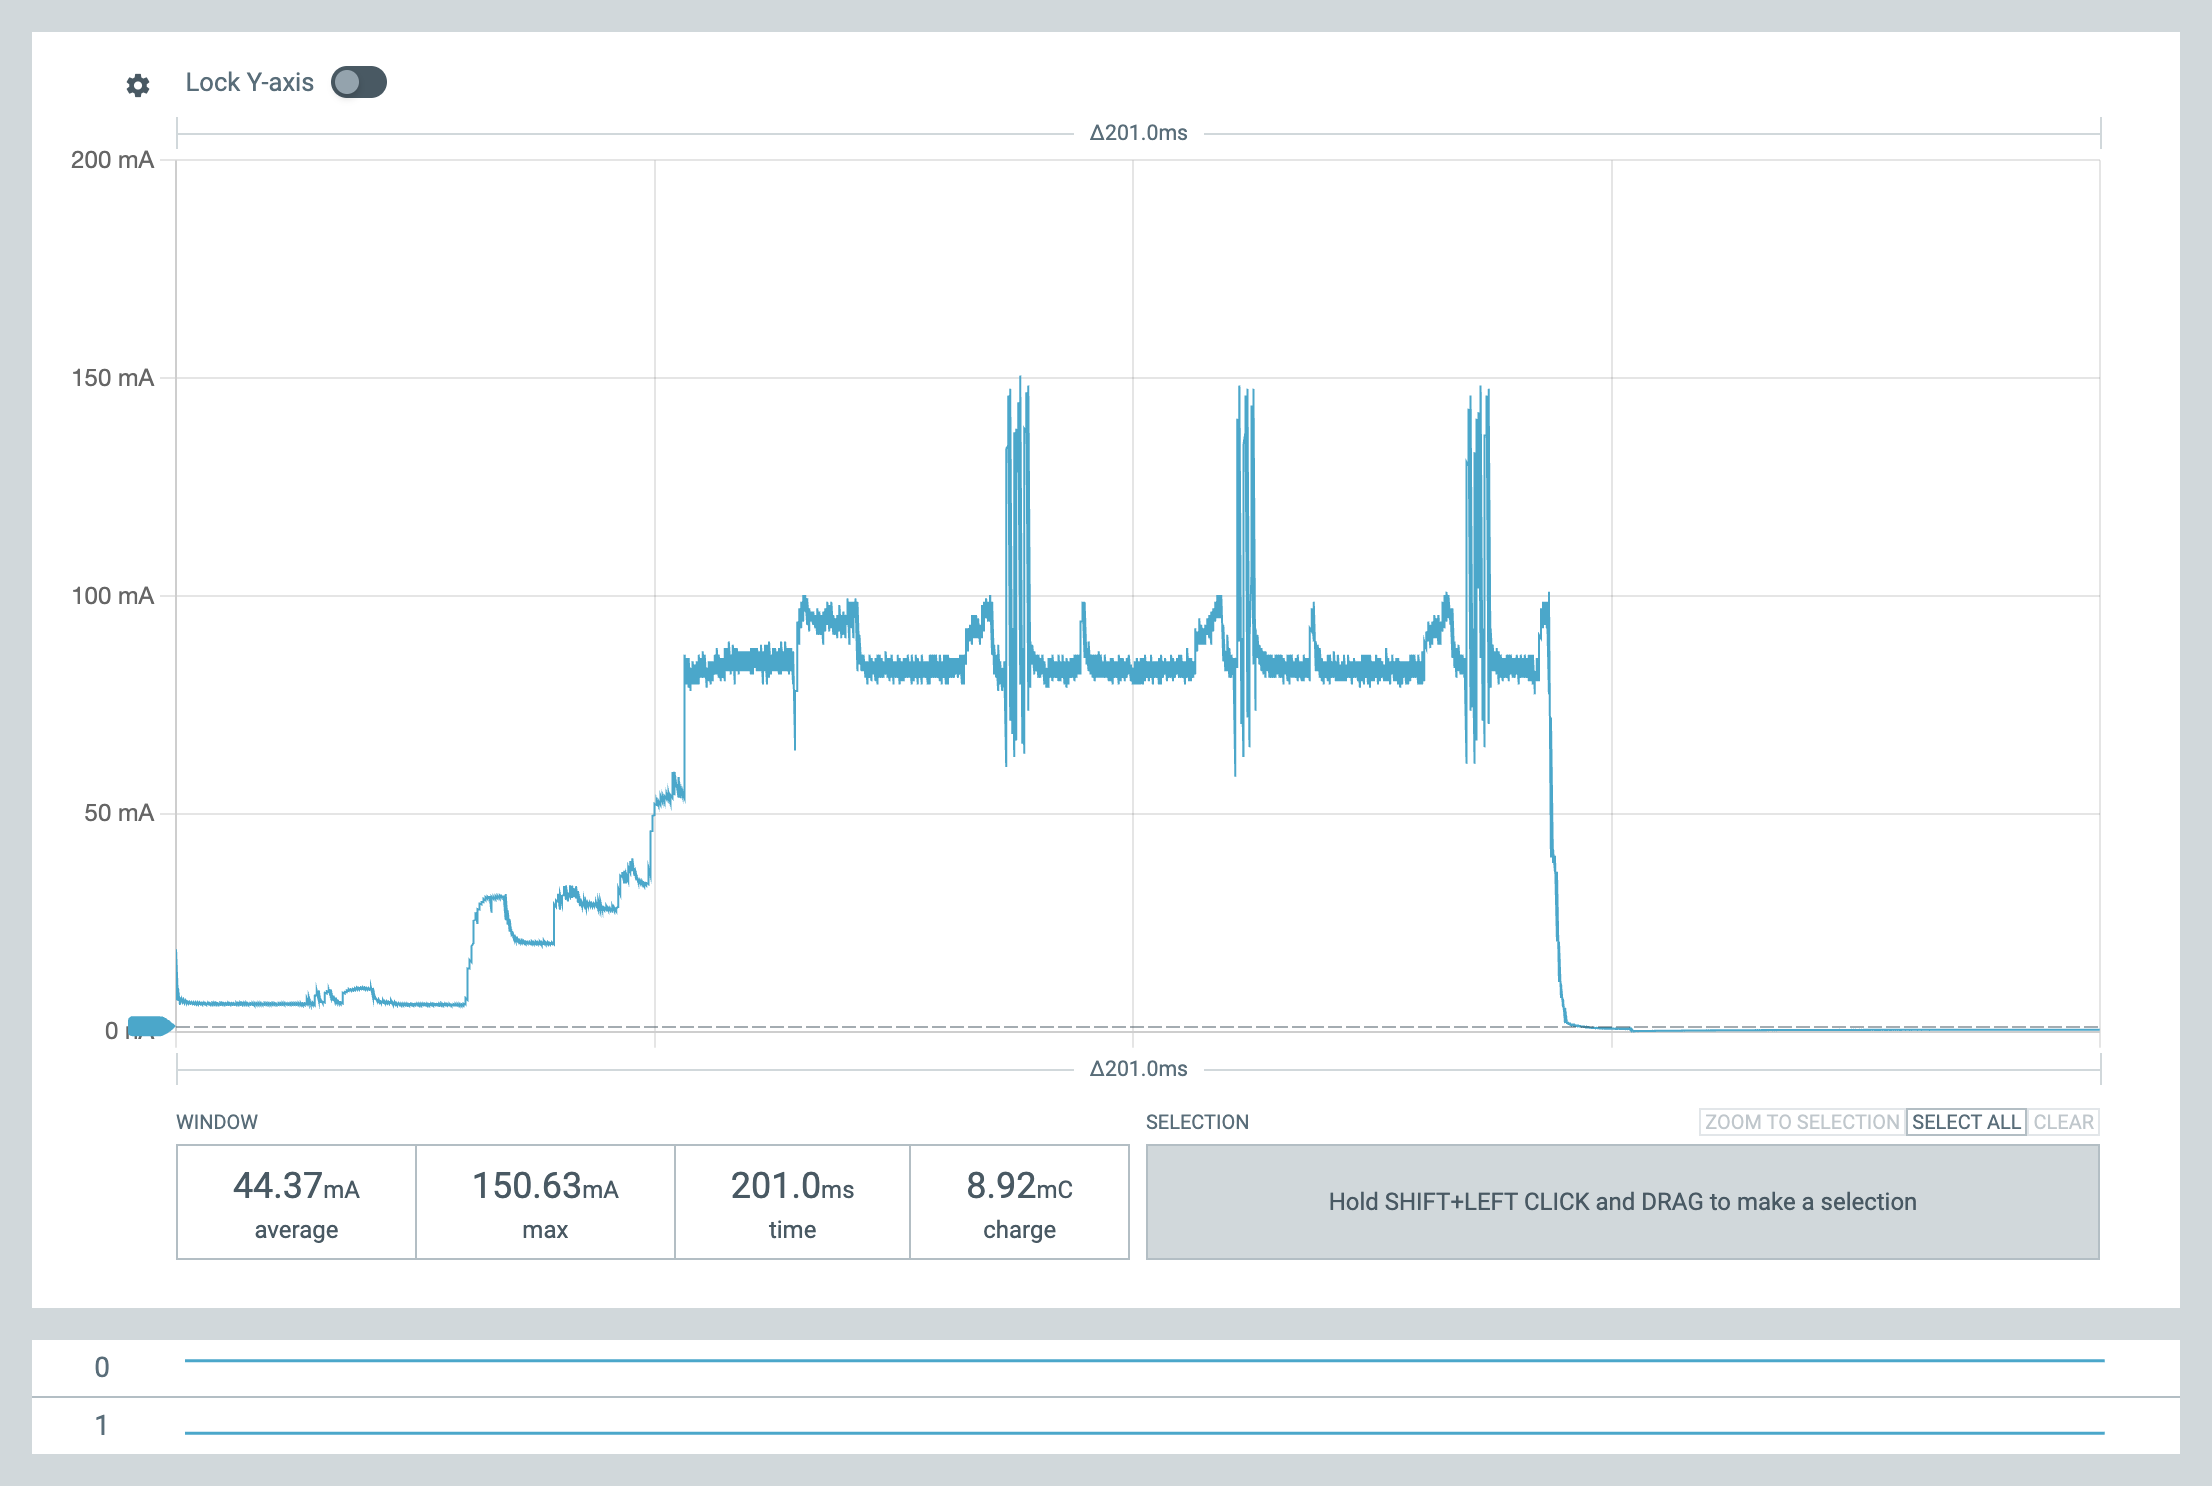
Task: Click the 'Hold SHIFT+LEFT CLICK' selection panel
Action: point(1622,1202)
